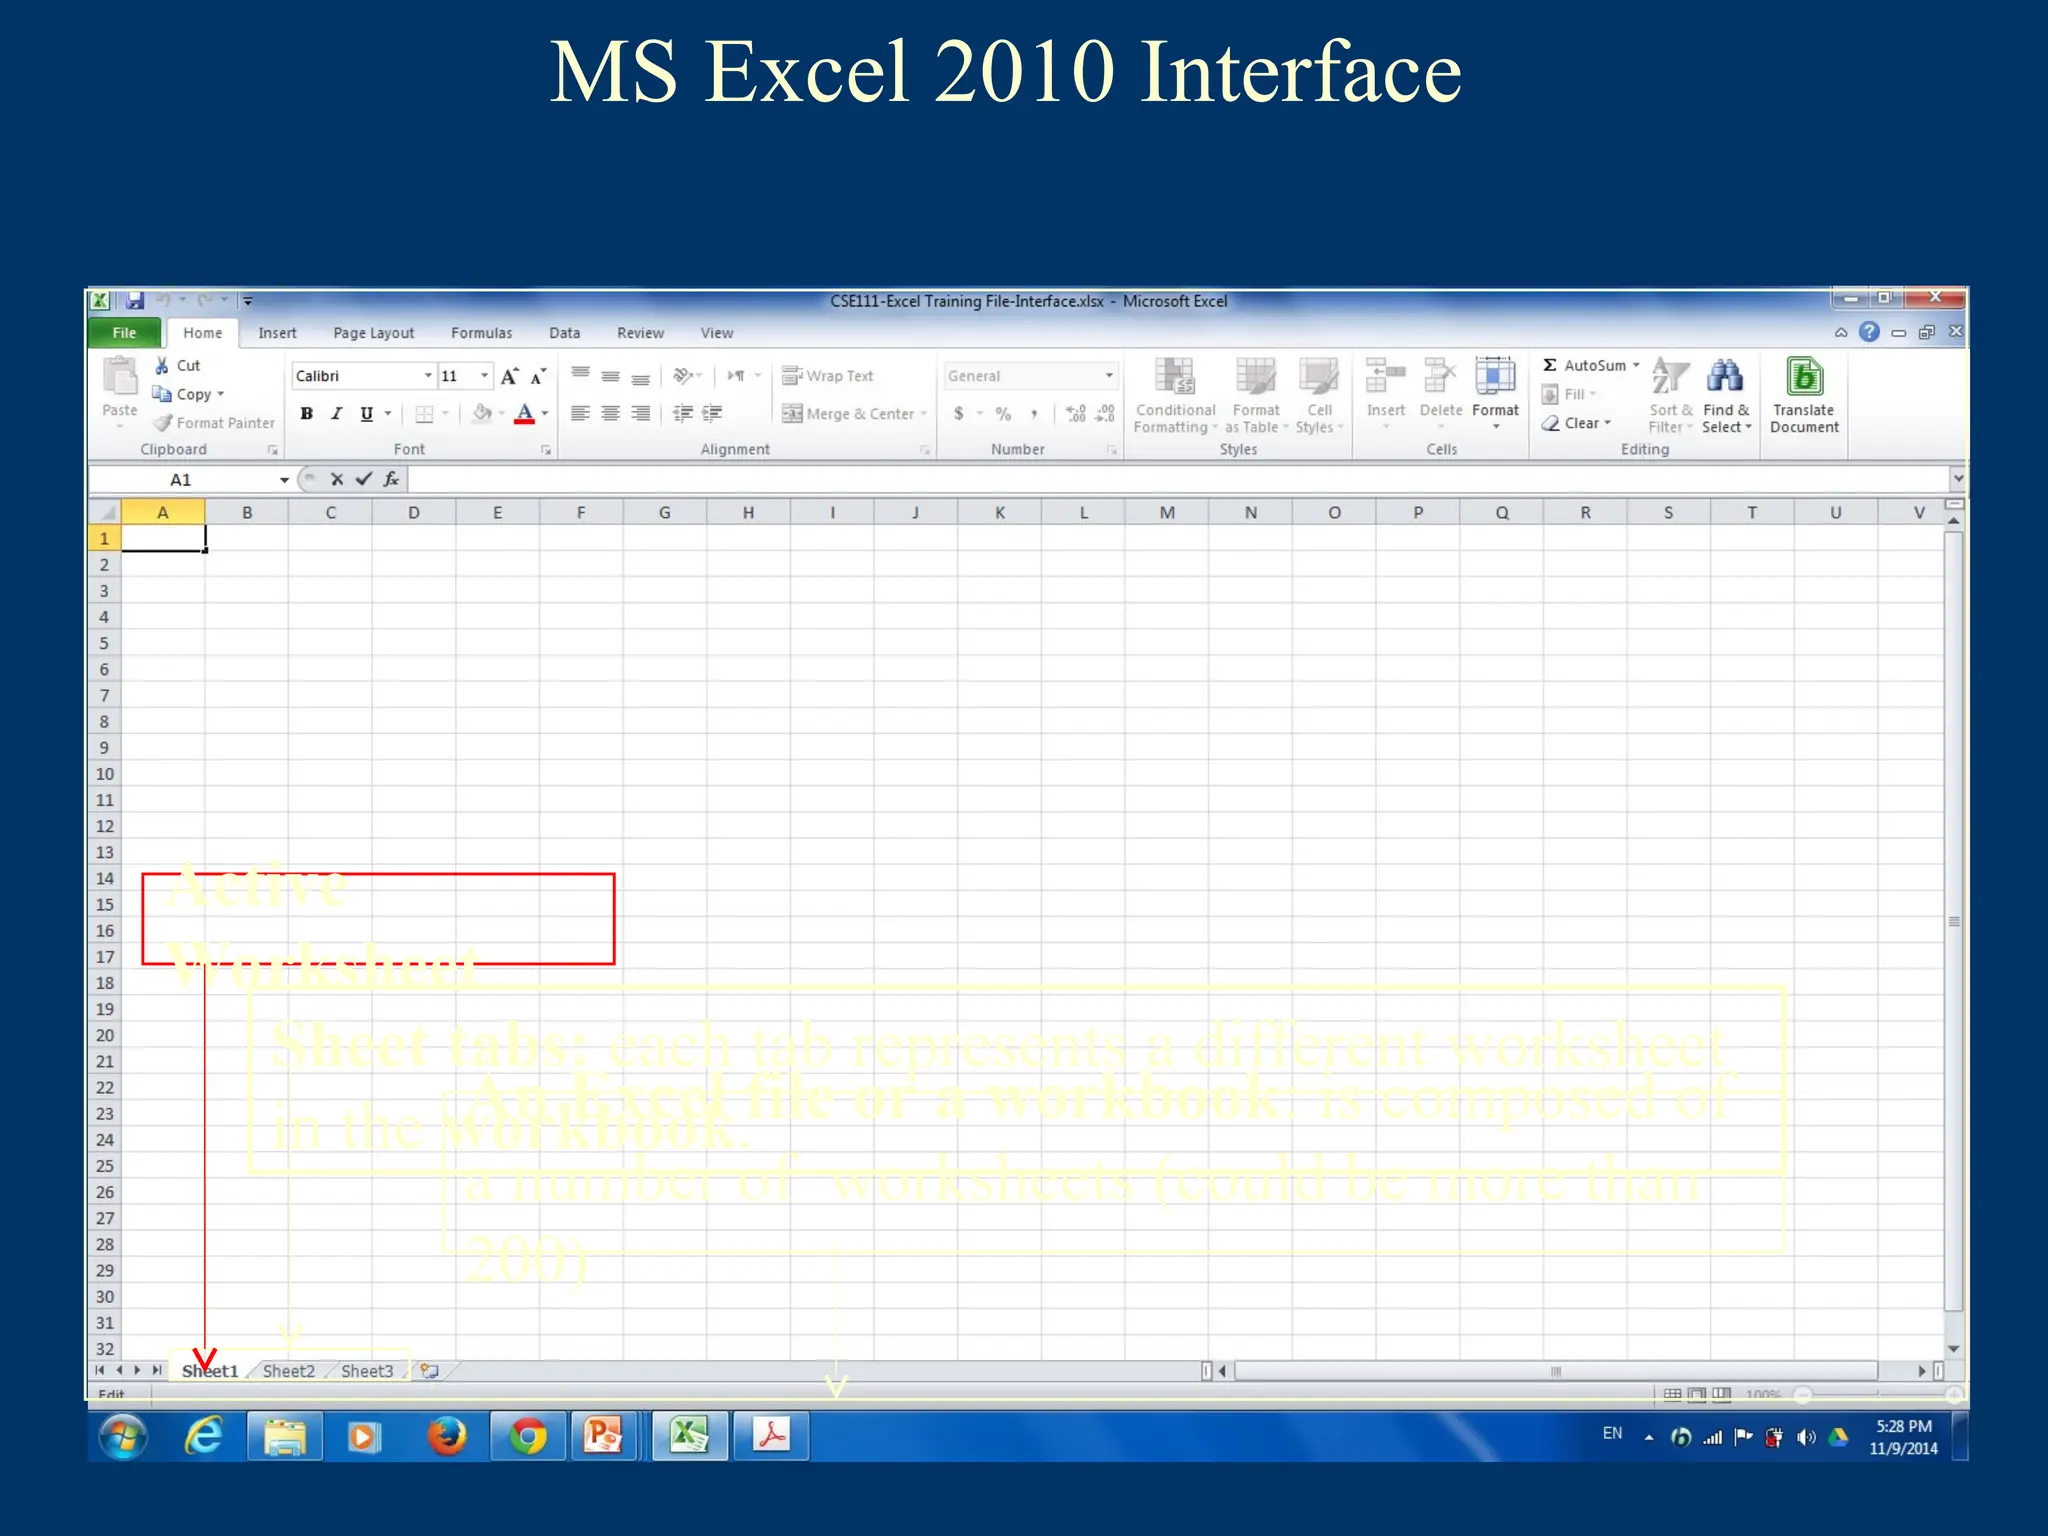Toggle Bold formatting
Screen dimensions: 2048x1536
[307, 414]
